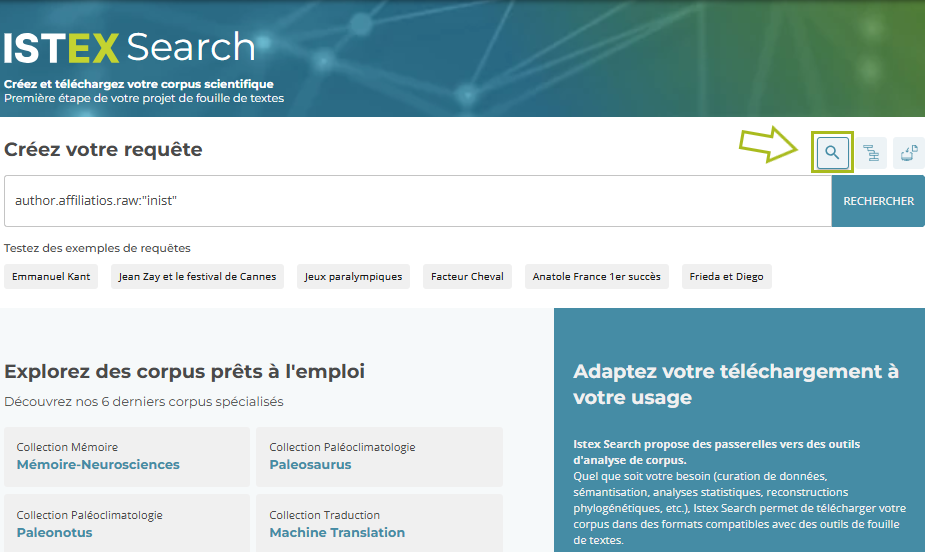The image size is (925, 552).
Task: Open the Machine Translation corpus
Action: [x=337, y=532]
